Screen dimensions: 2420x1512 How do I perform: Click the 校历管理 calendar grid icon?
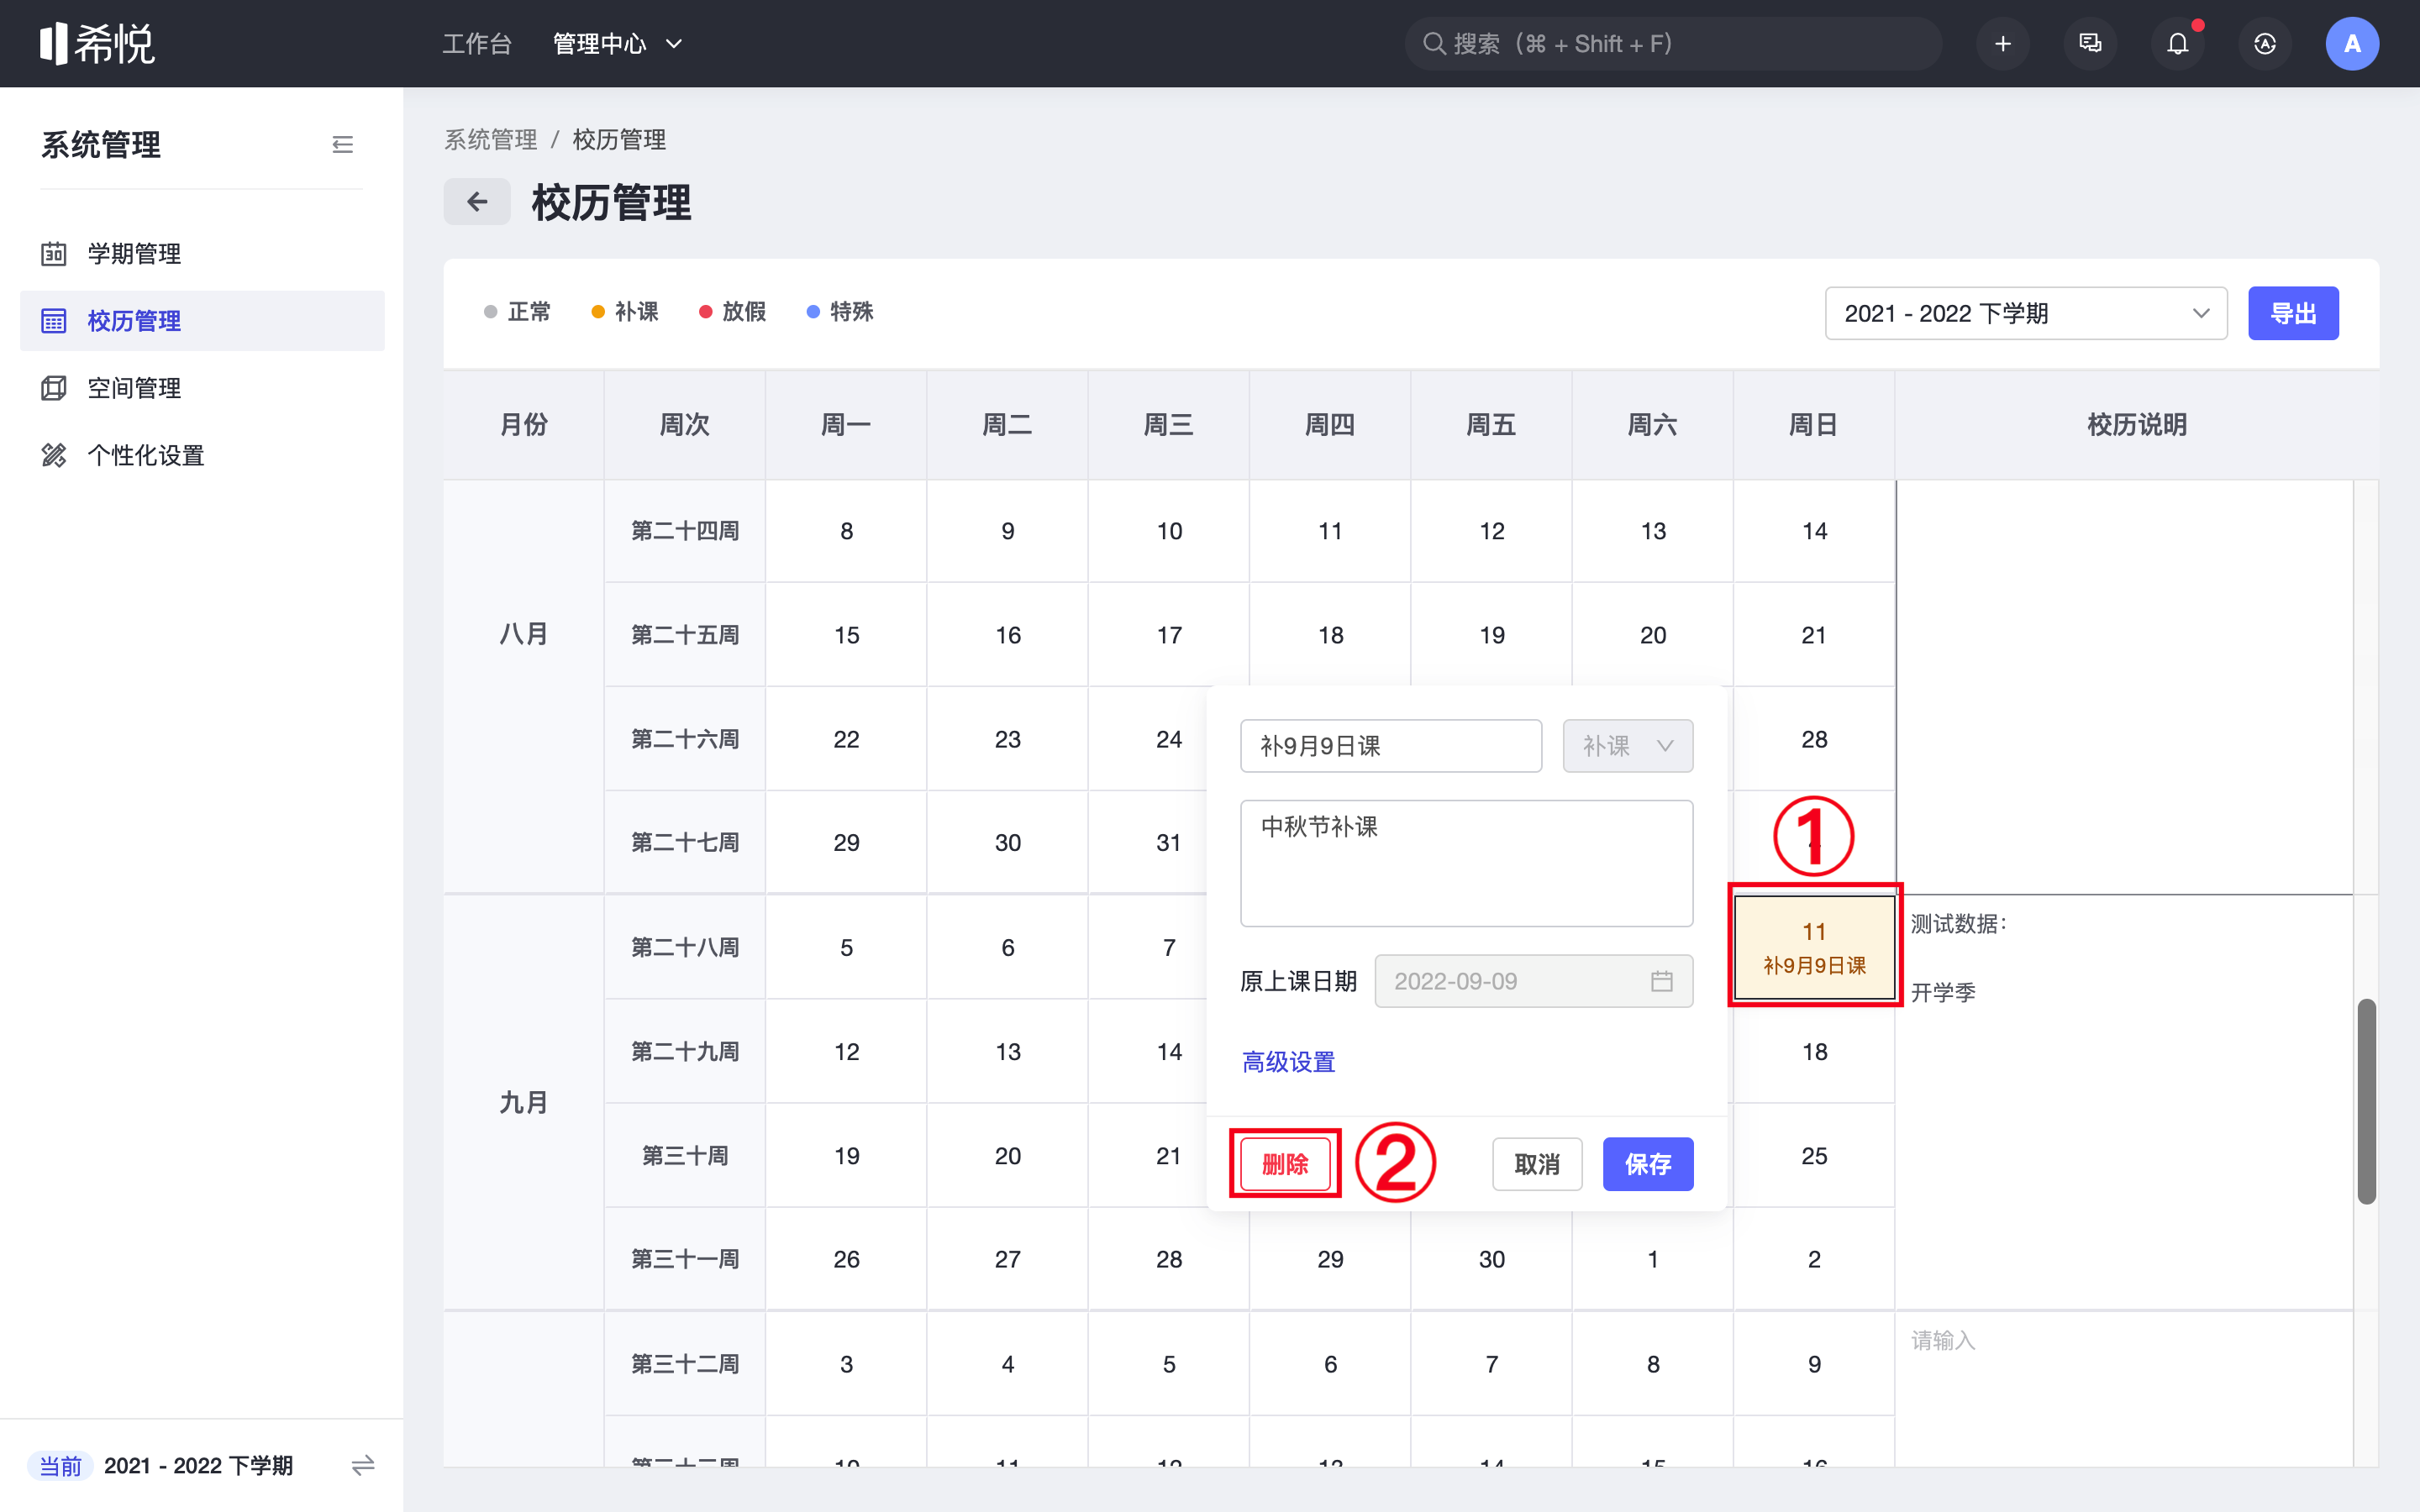tap(54, 321)
